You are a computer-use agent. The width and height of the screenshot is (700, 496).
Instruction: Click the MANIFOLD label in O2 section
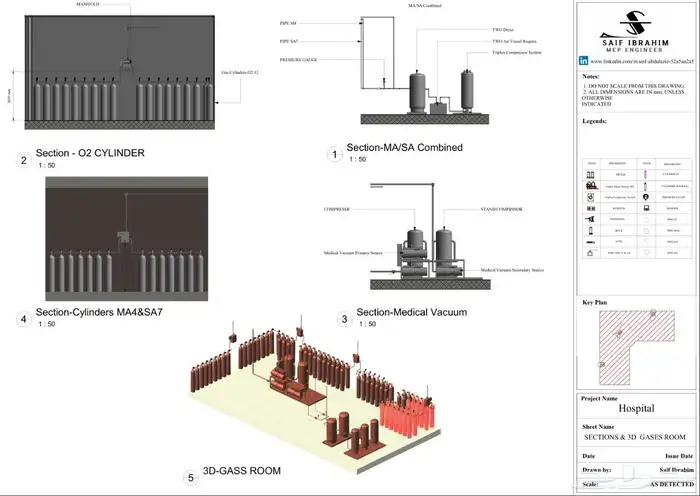coord(89,5)
